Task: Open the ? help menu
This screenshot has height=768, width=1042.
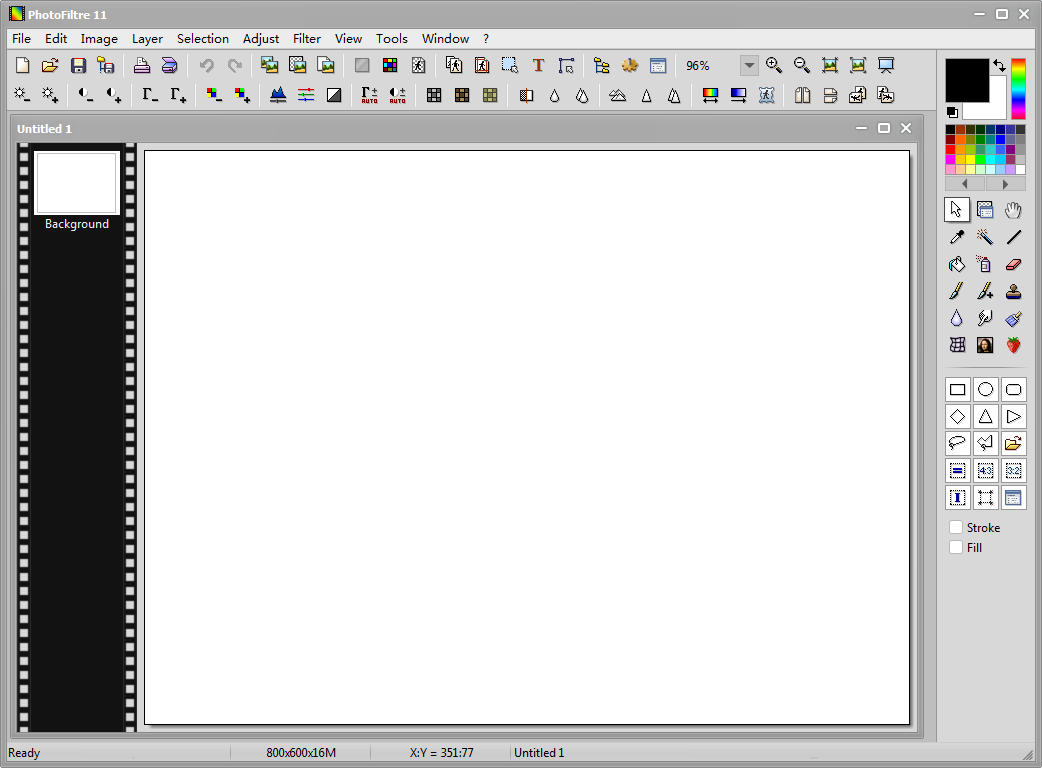Action: tap(486, 39)
